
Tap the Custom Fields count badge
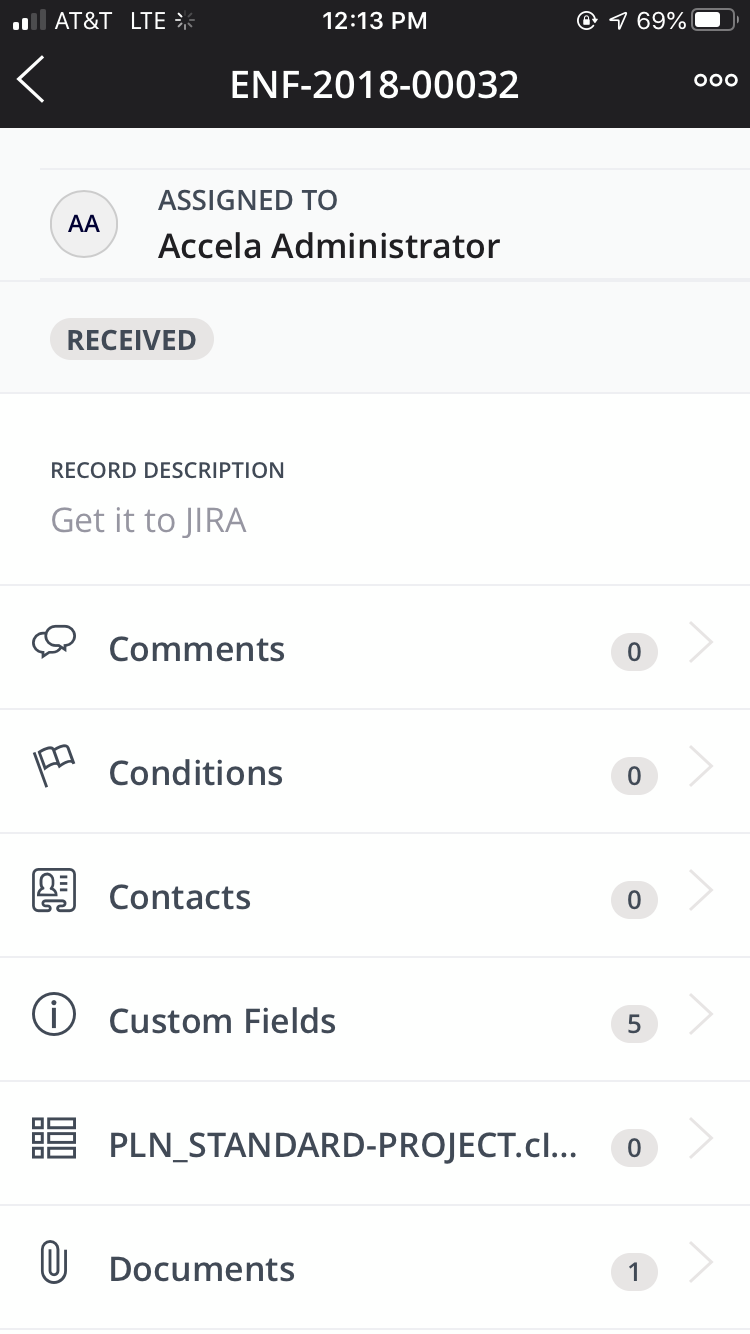click(634, 1024)
